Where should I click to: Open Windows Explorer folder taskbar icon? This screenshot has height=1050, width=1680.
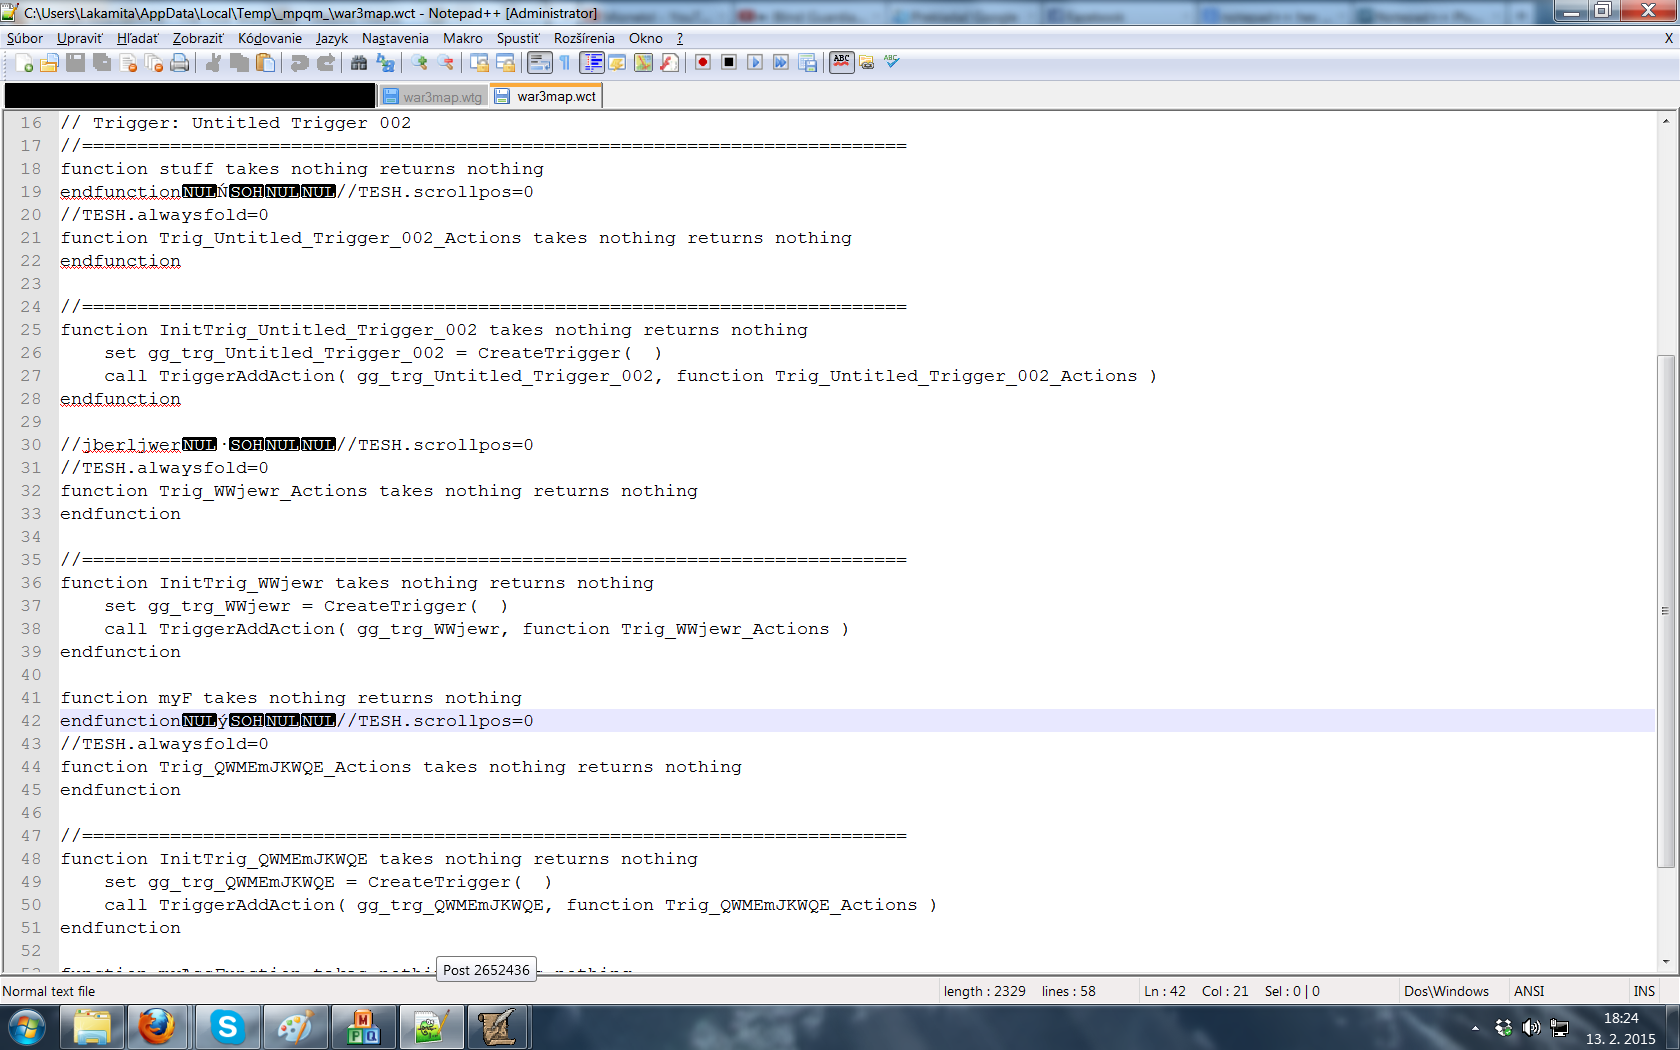point(92,1027)
